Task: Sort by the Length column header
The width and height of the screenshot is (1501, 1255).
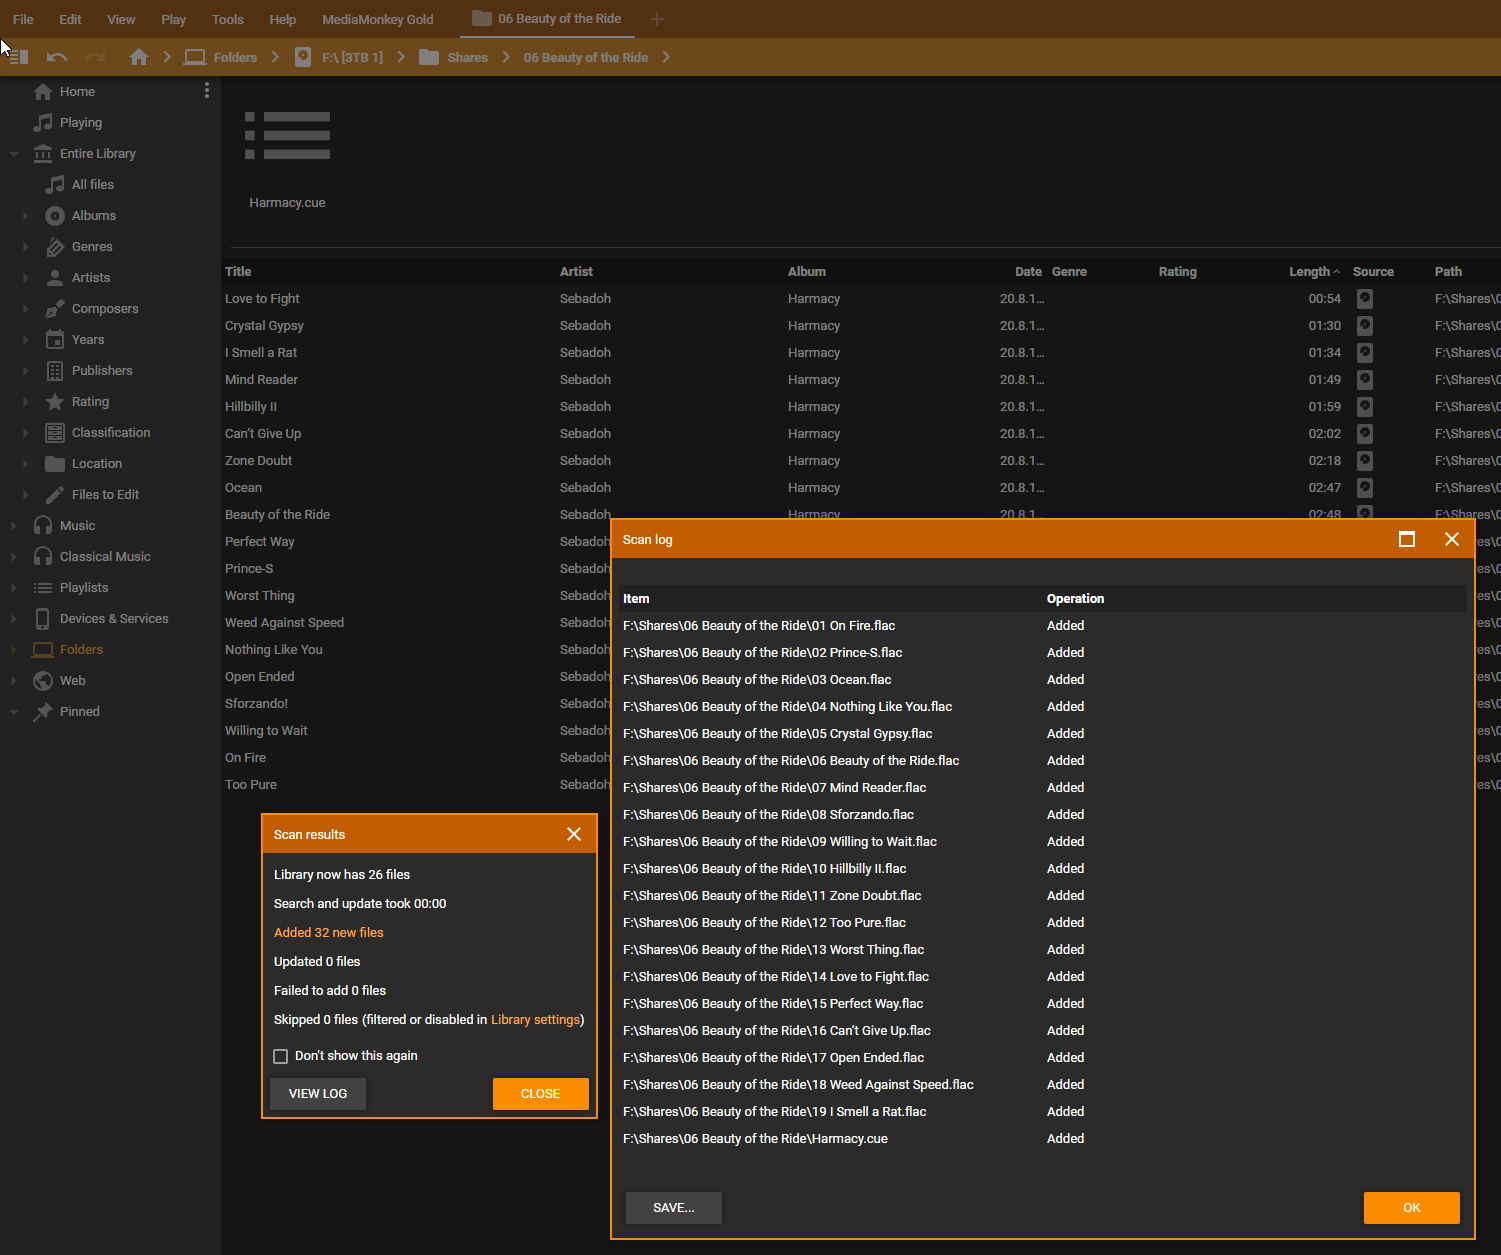Action: [x=1309, y=272]
